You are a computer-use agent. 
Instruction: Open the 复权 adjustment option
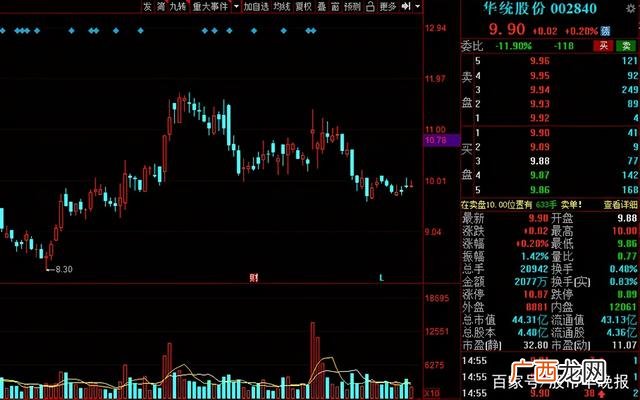(304, 7)
